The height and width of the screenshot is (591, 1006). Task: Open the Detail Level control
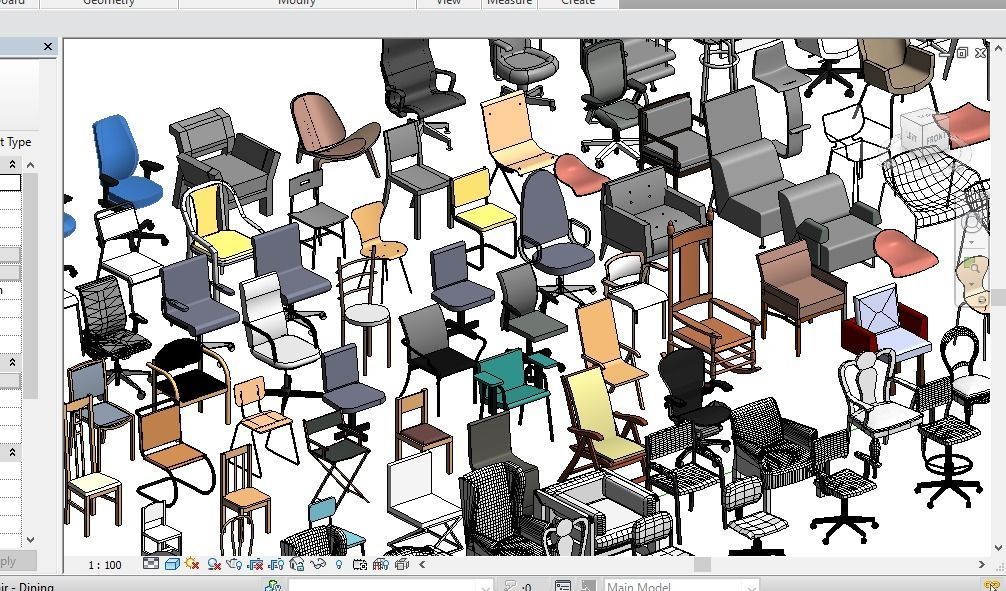(x=151, y=564)
